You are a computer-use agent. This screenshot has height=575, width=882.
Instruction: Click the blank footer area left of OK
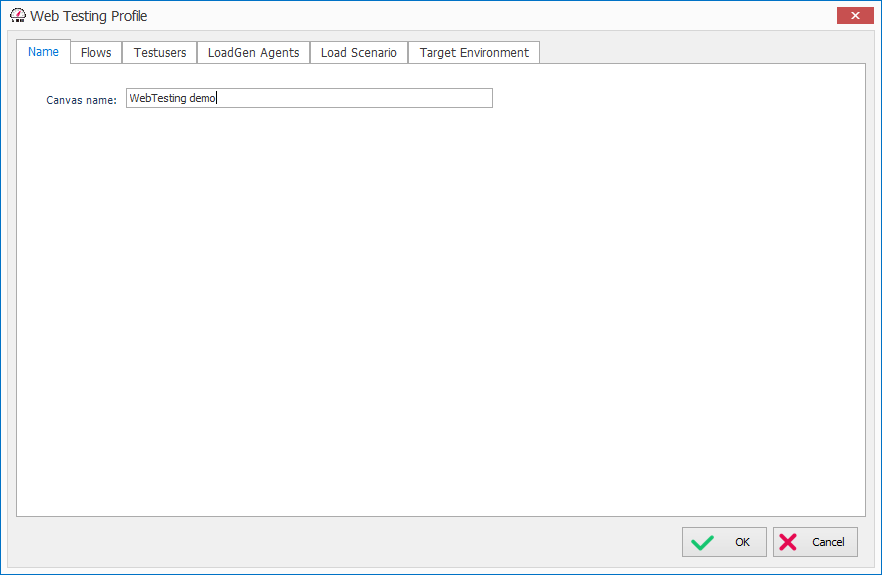click(x=350, y=542)
